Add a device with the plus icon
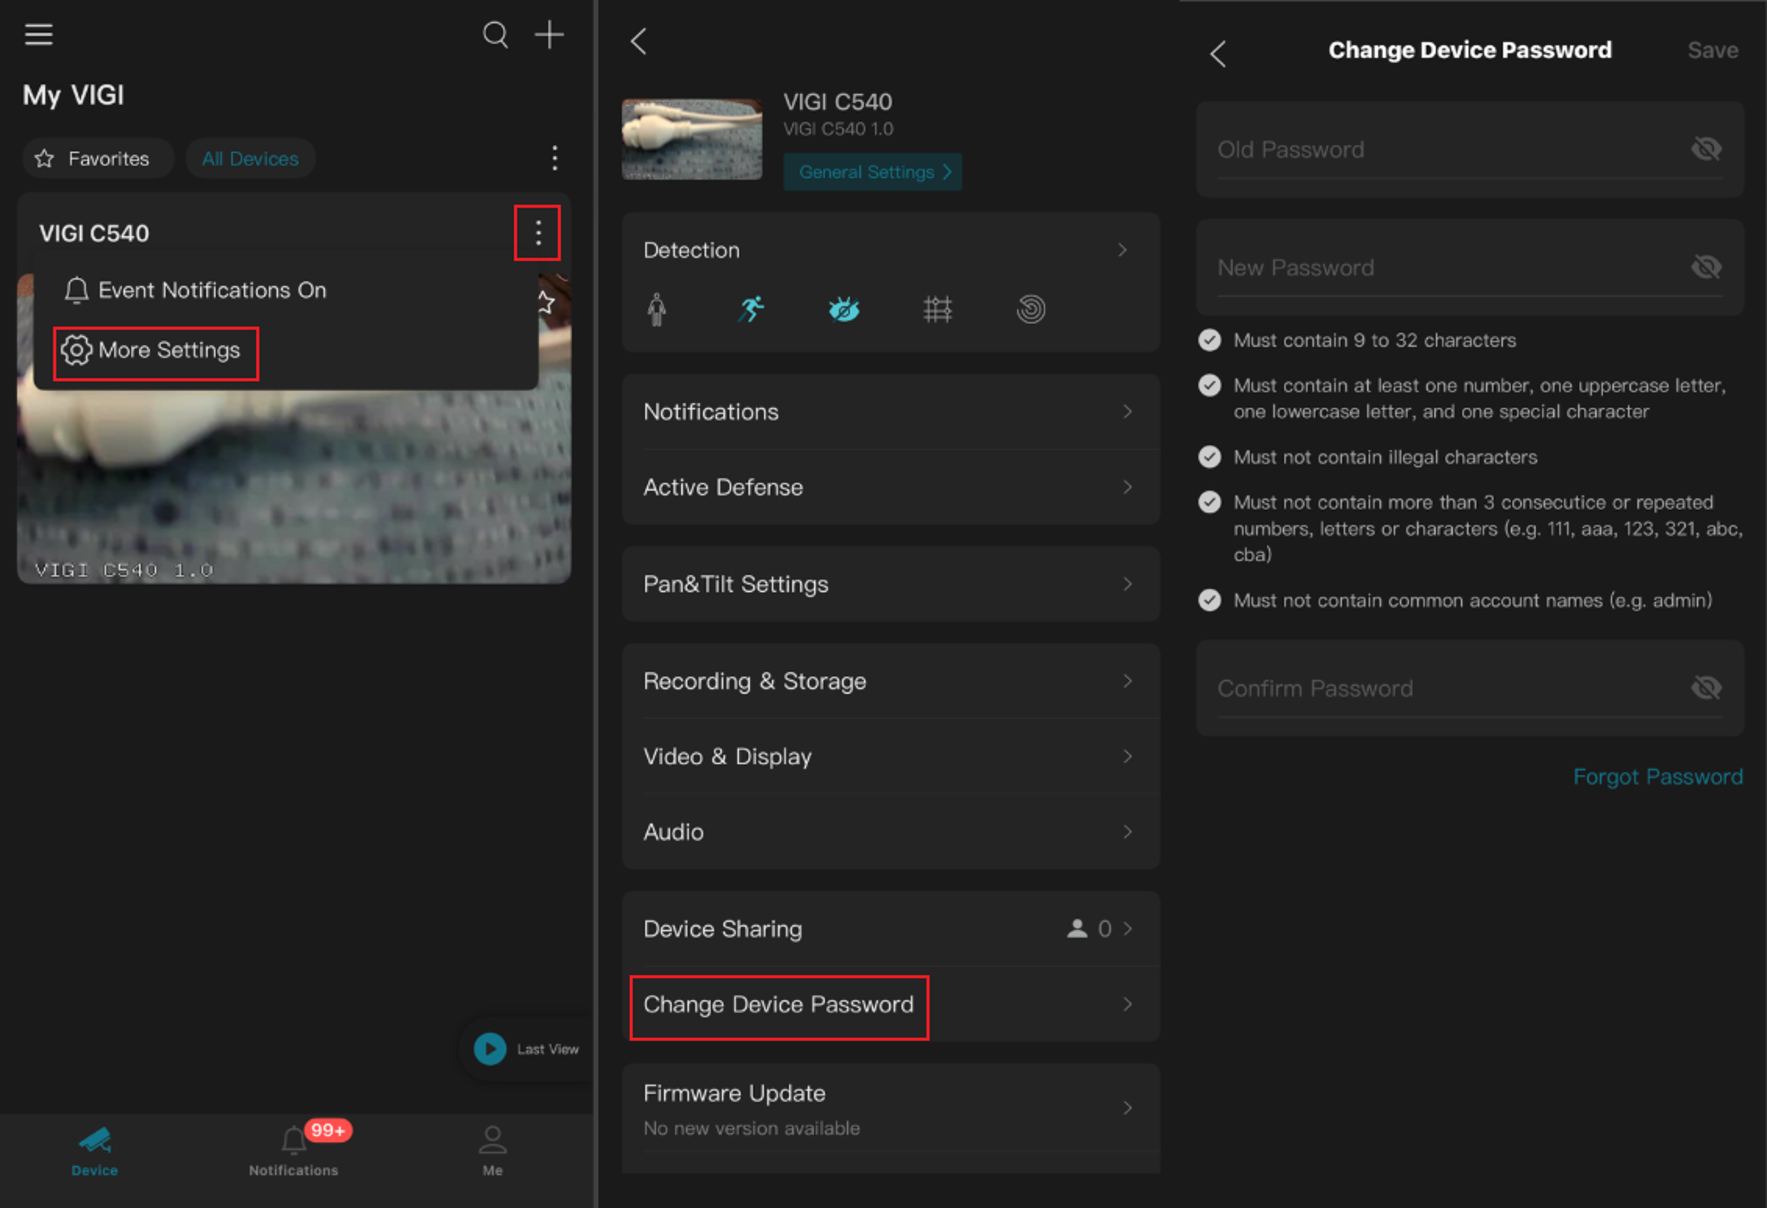 (549, 35)
